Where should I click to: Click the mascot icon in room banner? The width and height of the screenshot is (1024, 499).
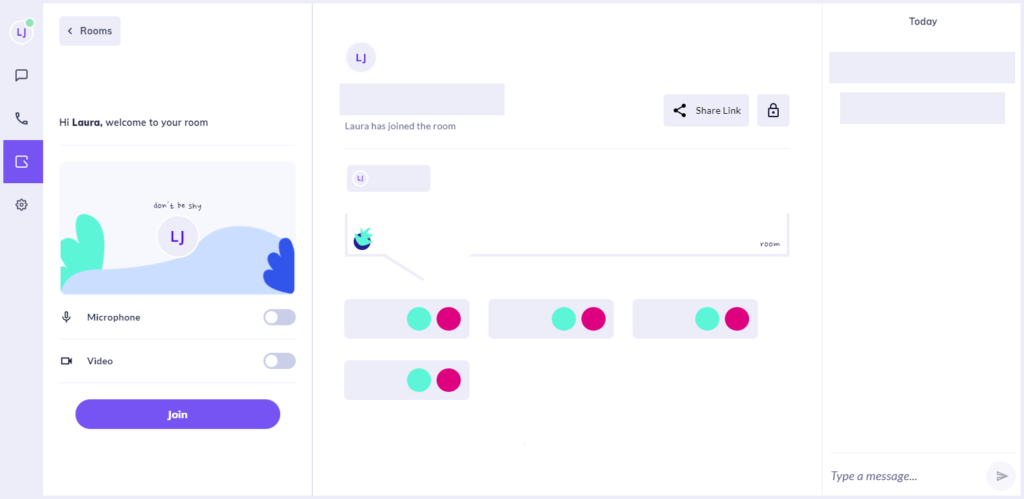tap(362, 239)
